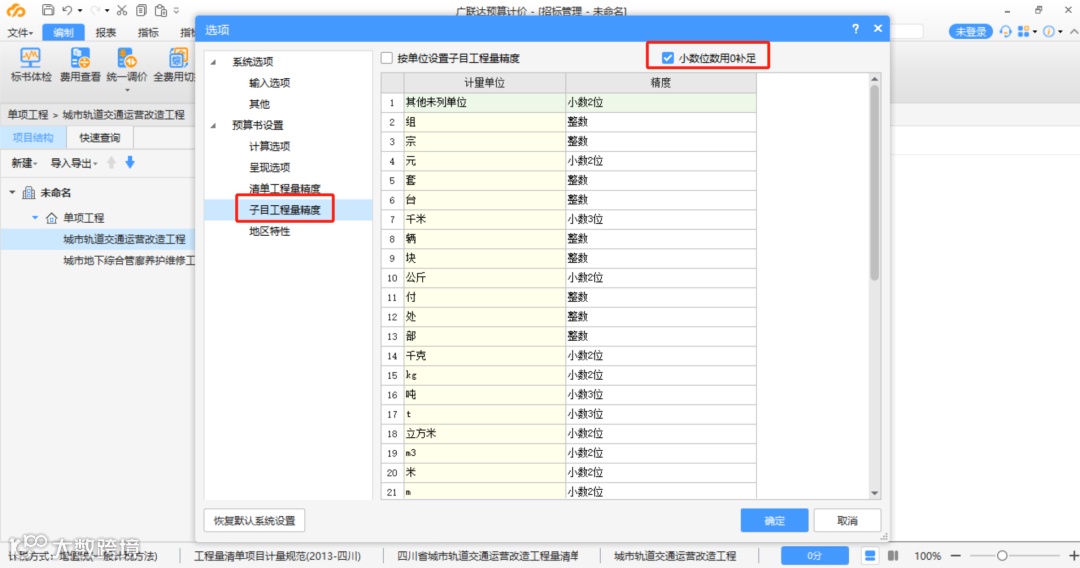Select 地区特性 in the options tree
Screen dimensions: 1080x568
[269, 231]
